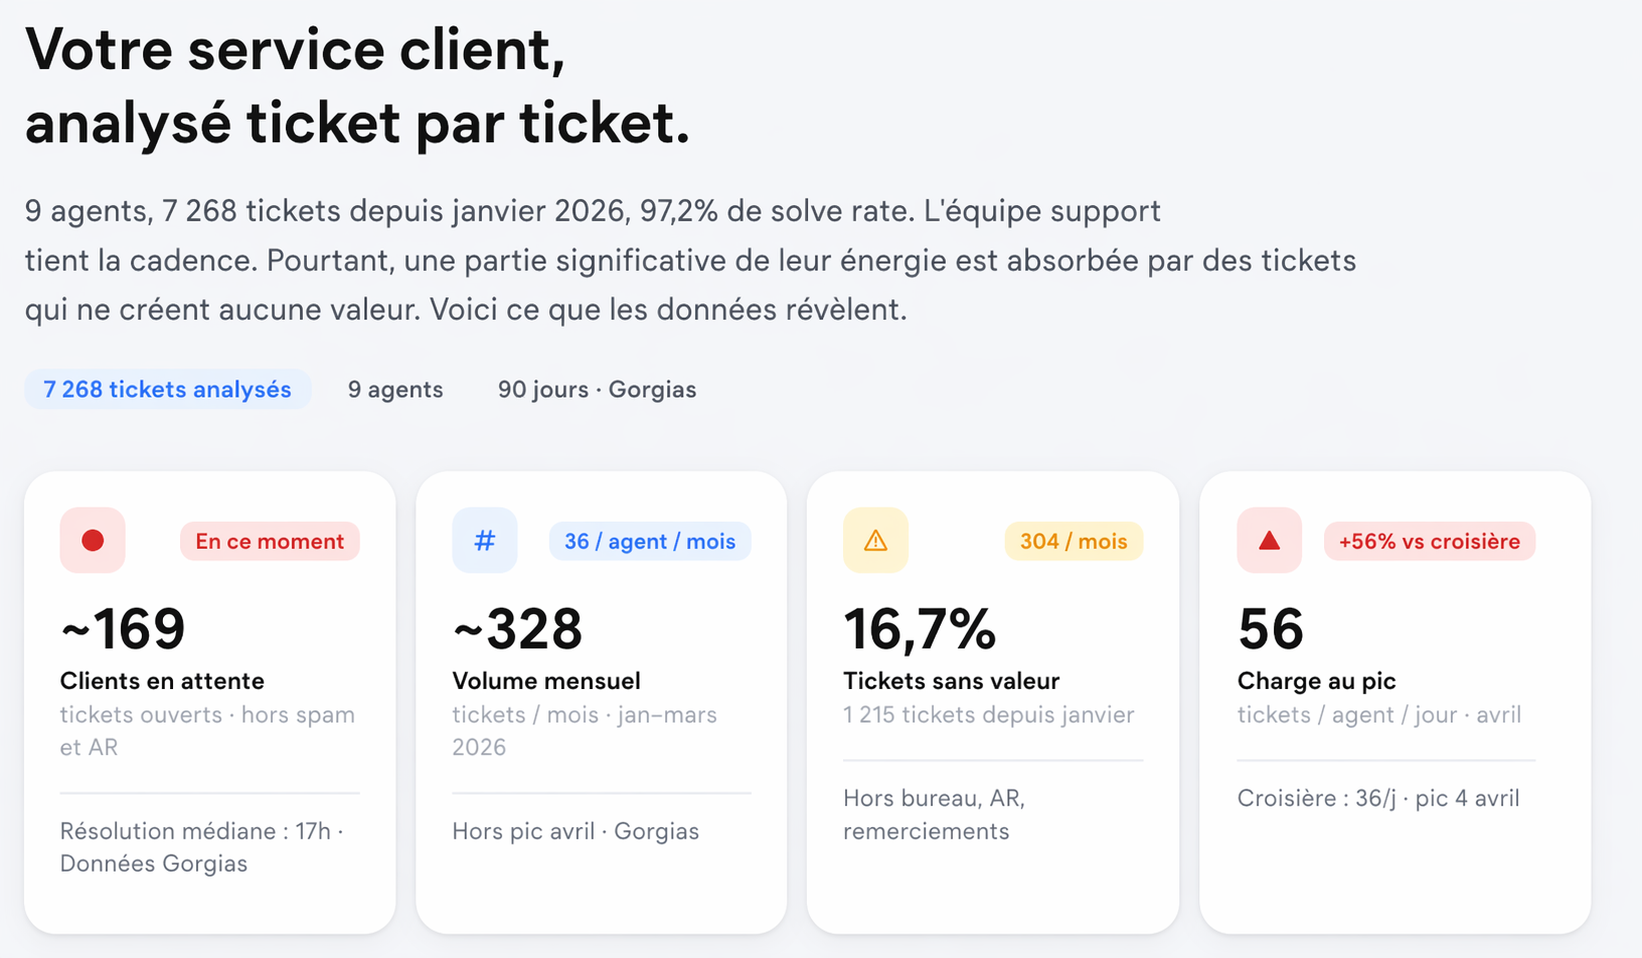Screen dimensions: 1642x958
Task: Select the hash icon on the Volume mensuel card
Action: pyautogui.click(x=485, y=540)
